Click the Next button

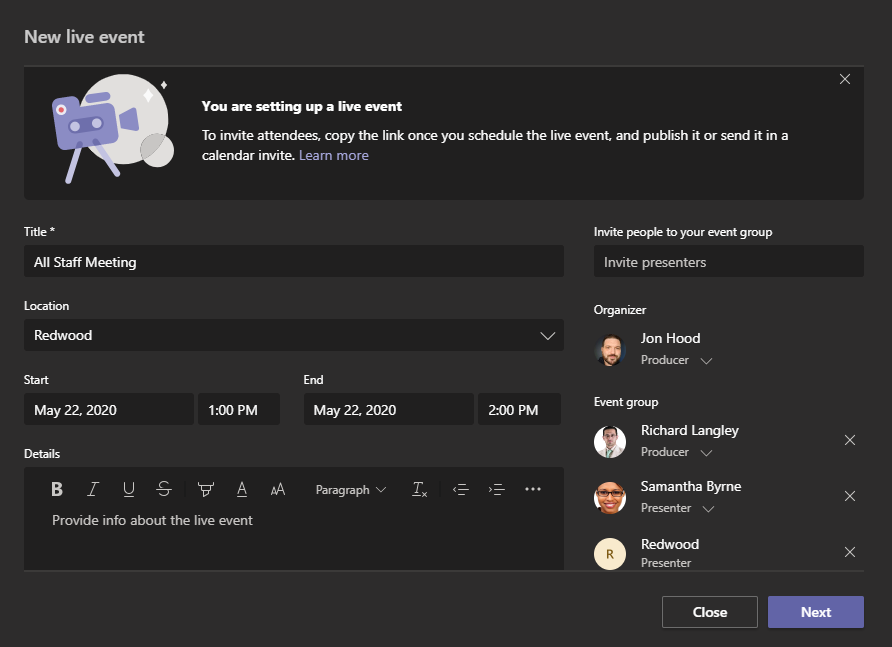[x=815, y=611]
